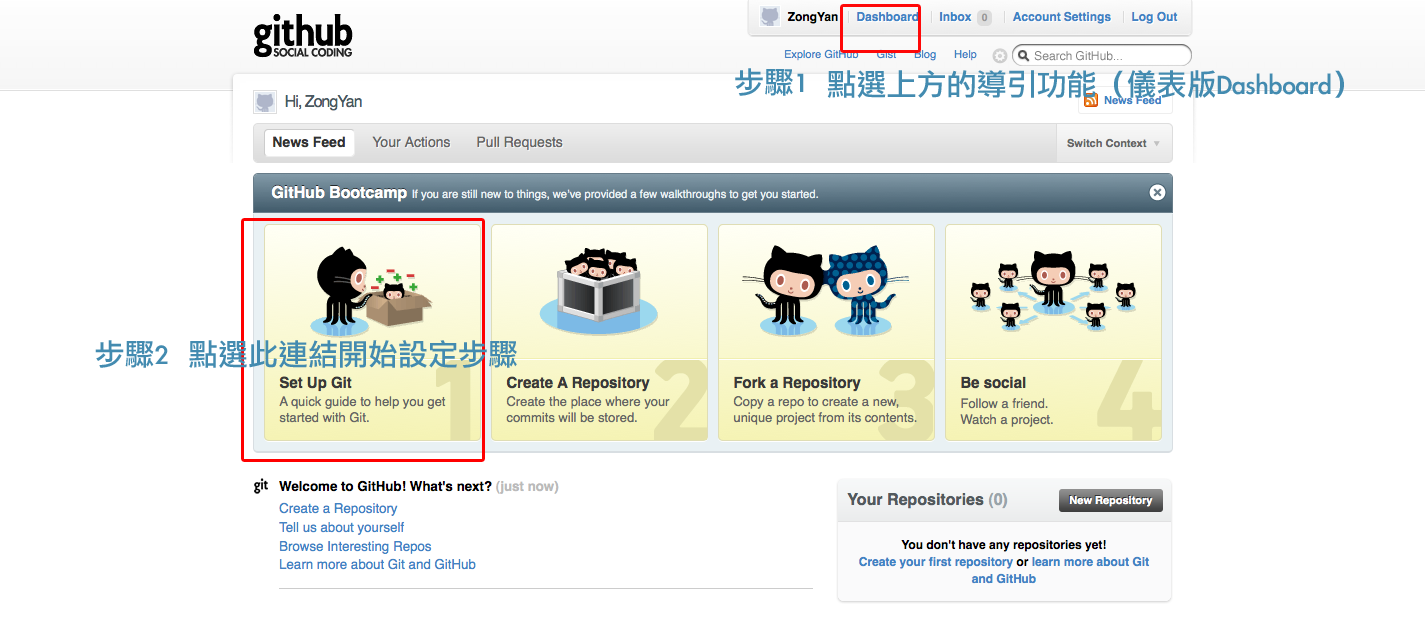Open the Switch Context dropdown
Viewport: 1425px width, 632px height.
coord(1113,143)
